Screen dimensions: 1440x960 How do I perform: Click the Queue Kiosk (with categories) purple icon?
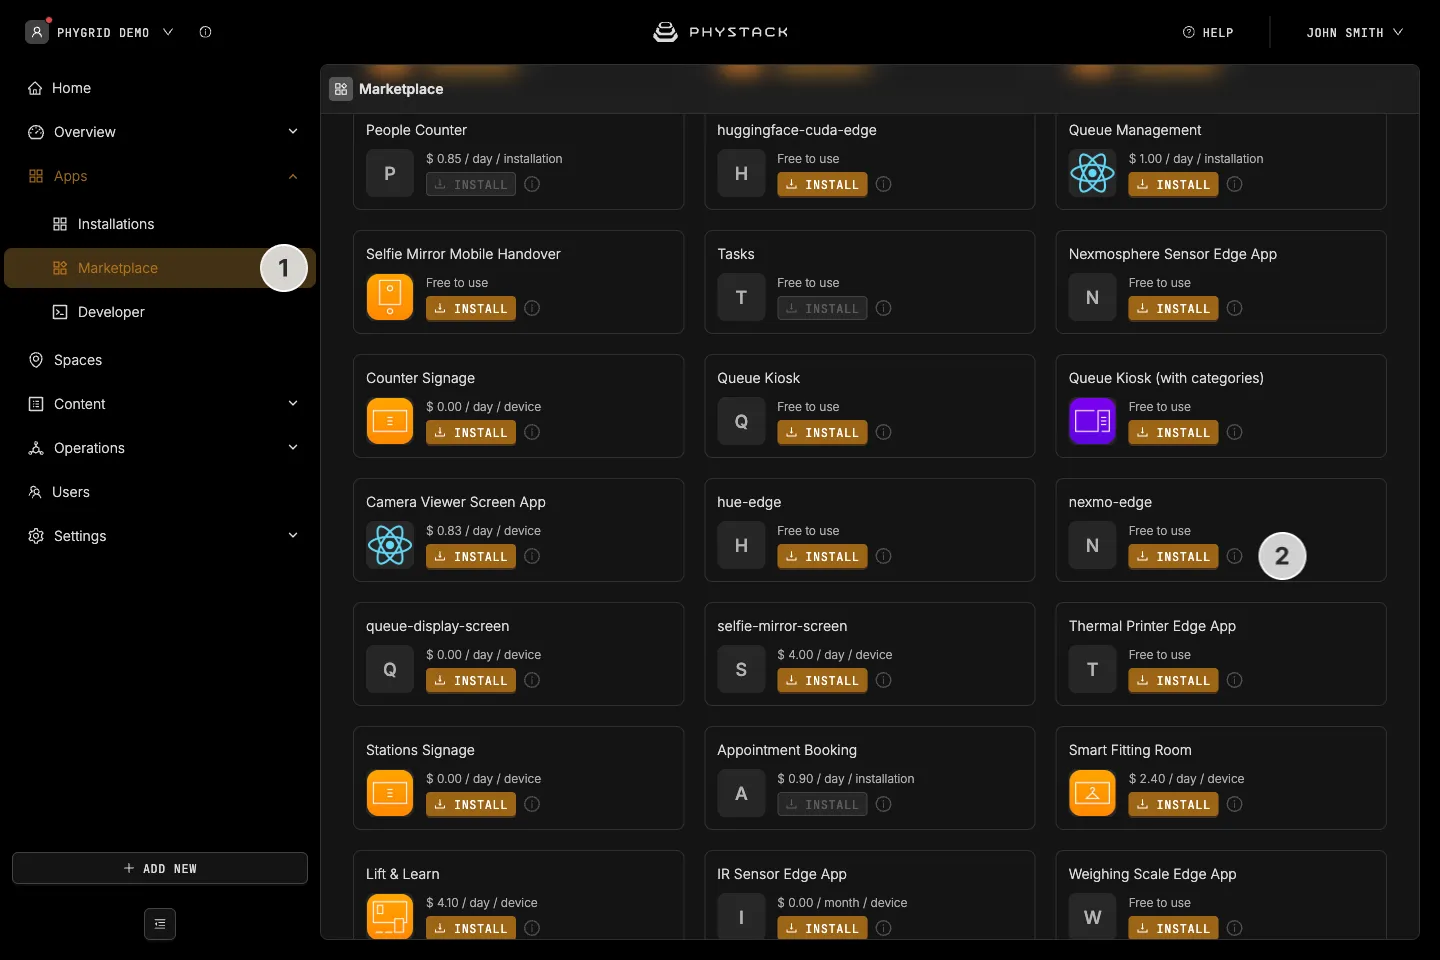point(1092,421)
